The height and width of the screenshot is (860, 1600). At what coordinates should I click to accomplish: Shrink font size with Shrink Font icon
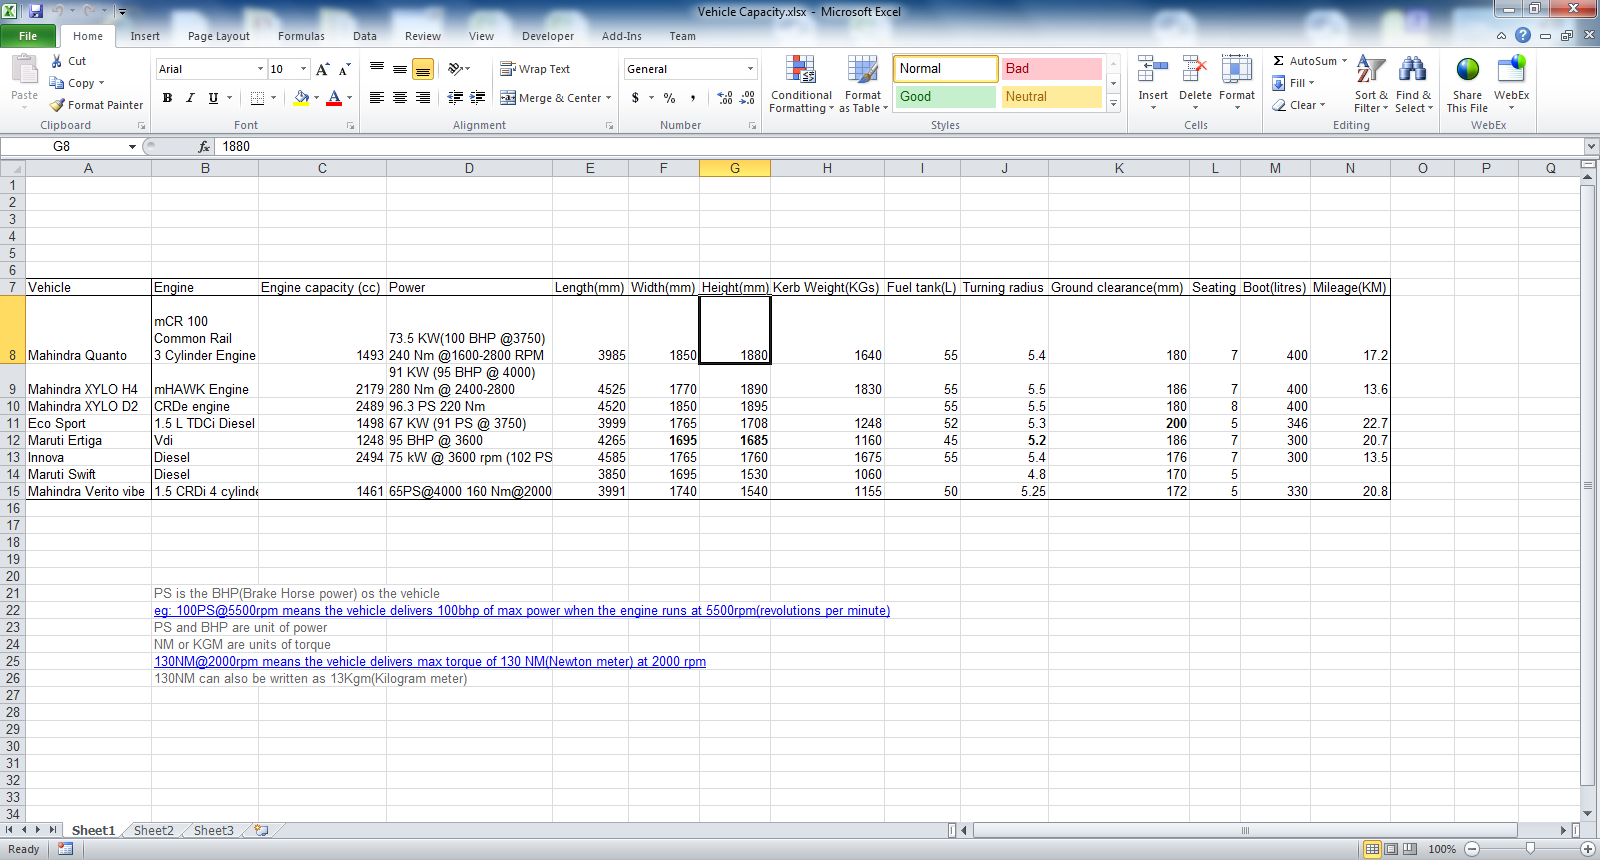pos(344,69)
